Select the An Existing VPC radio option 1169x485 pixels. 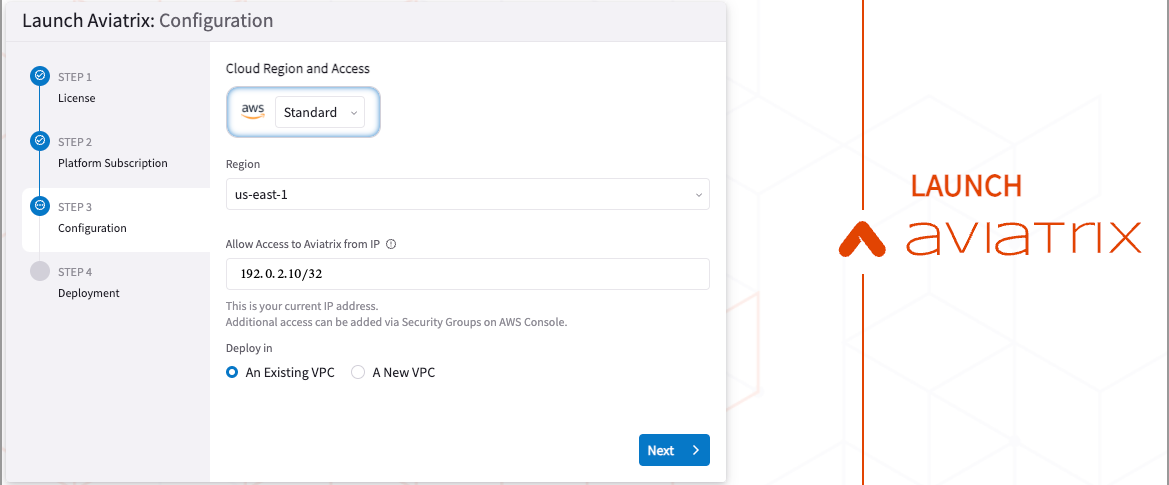pos(232,372)
